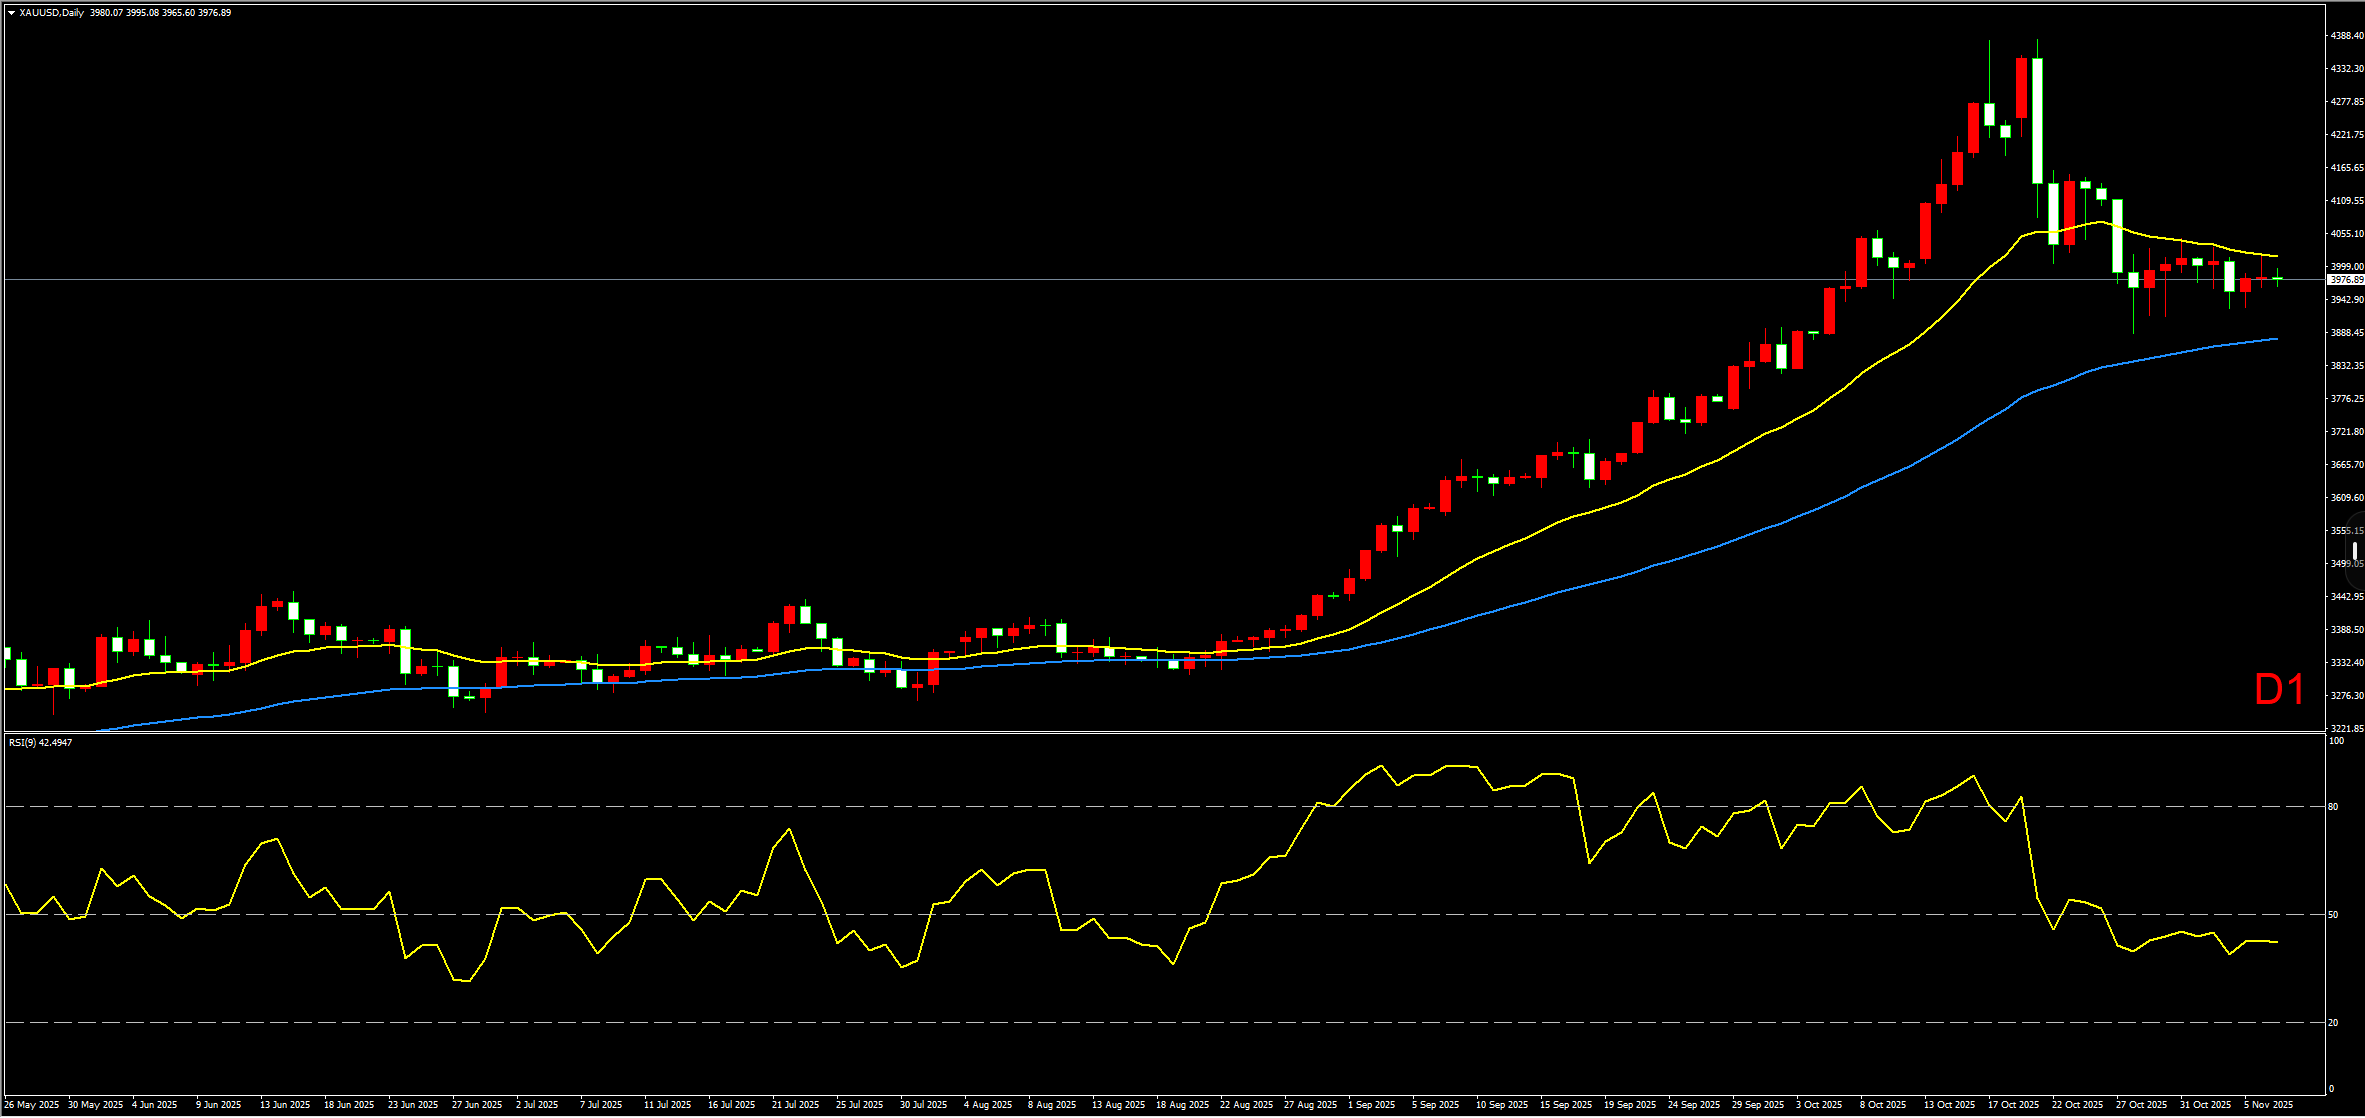Click the 50 level on RSI scale
Viewport: 2365px width, 1118px height.
(x=2333, y=914)
